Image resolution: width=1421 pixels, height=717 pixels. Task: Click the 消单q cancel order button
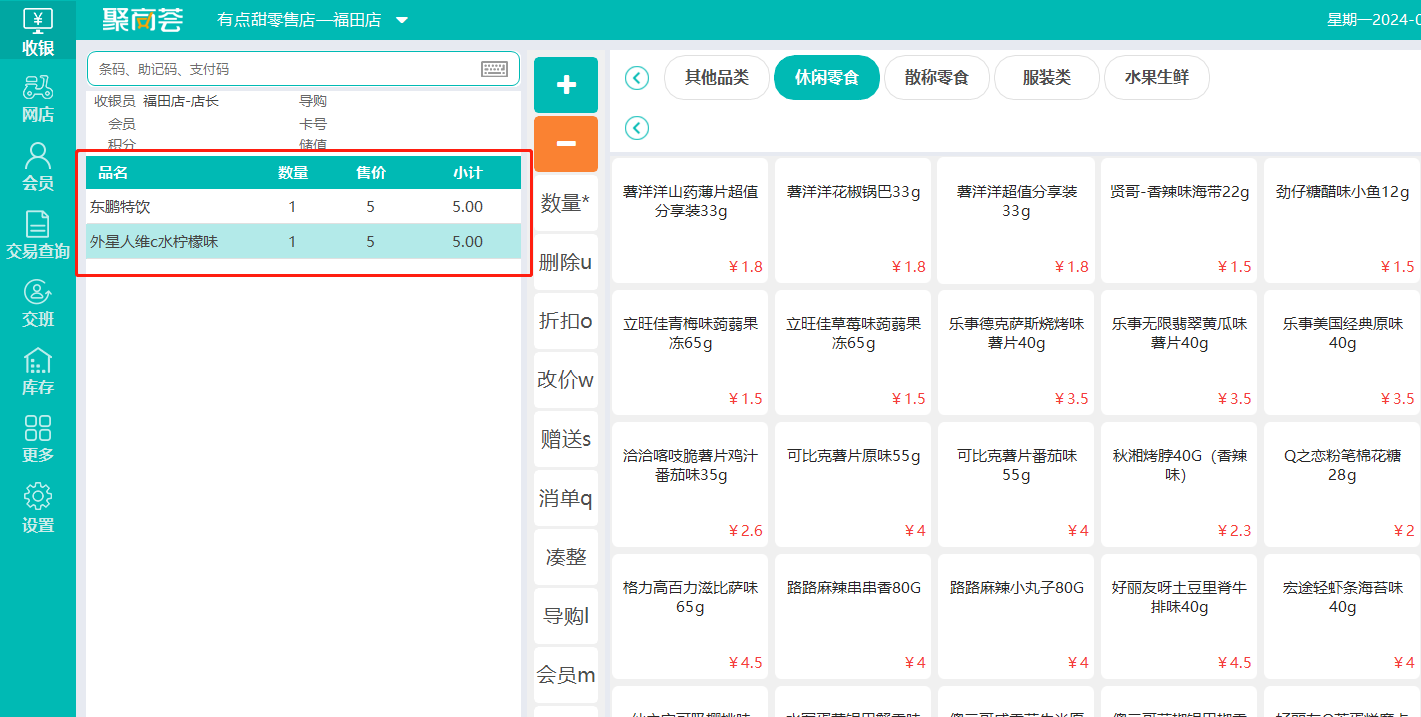click(x=566, y=498)
